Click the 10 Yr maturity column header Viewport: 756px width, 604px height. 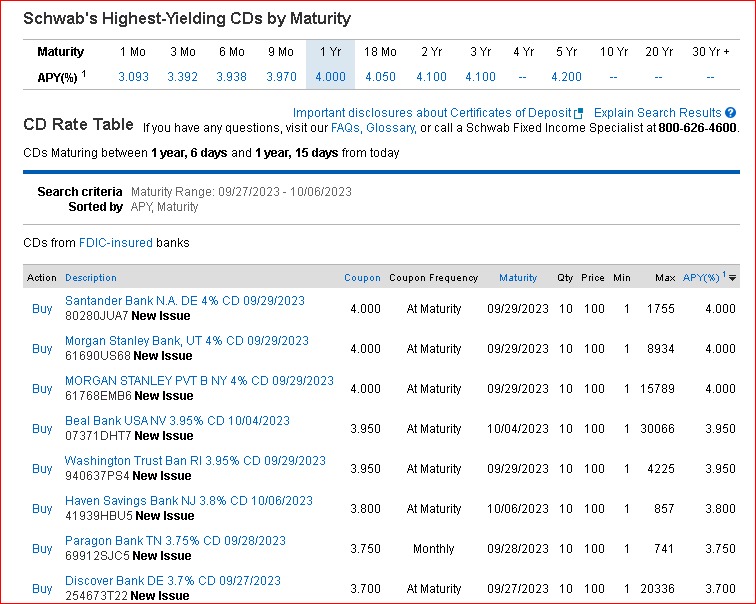[x=614, y=52]
